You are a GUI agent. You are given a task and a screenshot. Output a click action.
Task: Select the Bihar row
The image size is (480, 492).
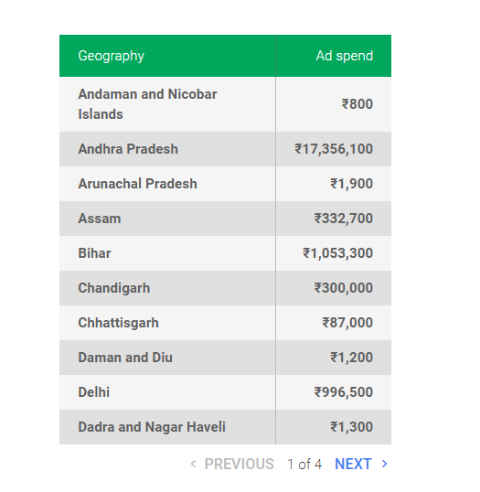coord(225,253)
